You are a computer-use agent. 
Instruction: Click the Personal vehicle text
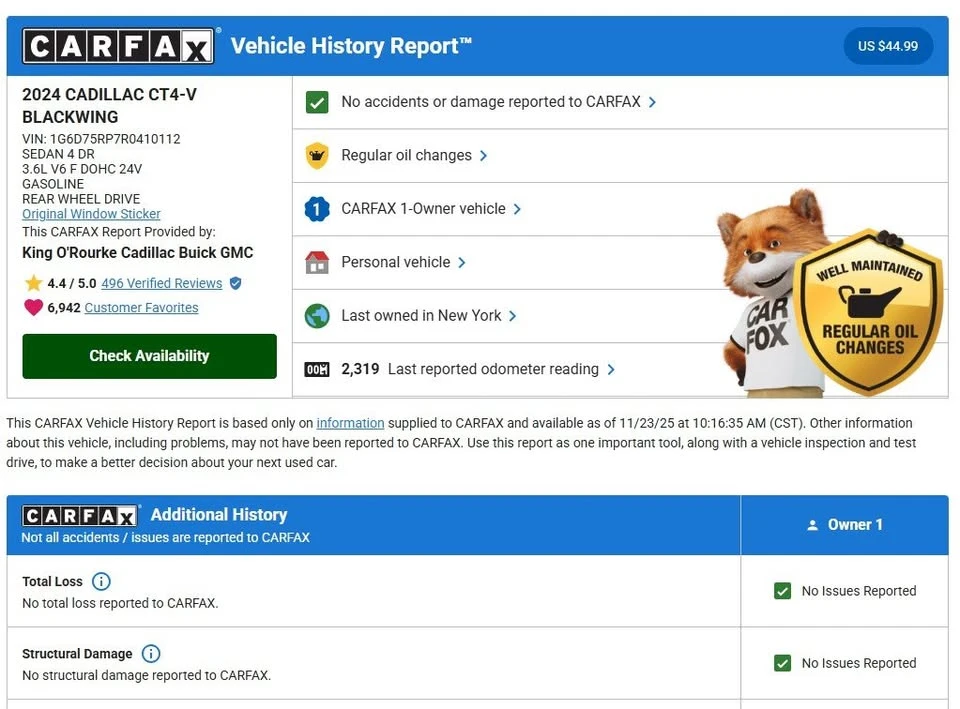click(396, 262)
